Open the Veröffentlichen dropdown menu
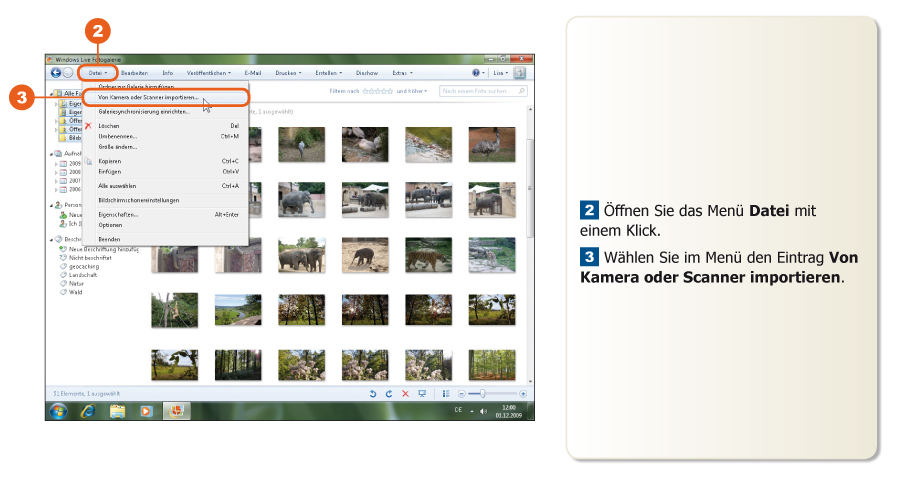900x480 pixels. [x=208, y=73]
